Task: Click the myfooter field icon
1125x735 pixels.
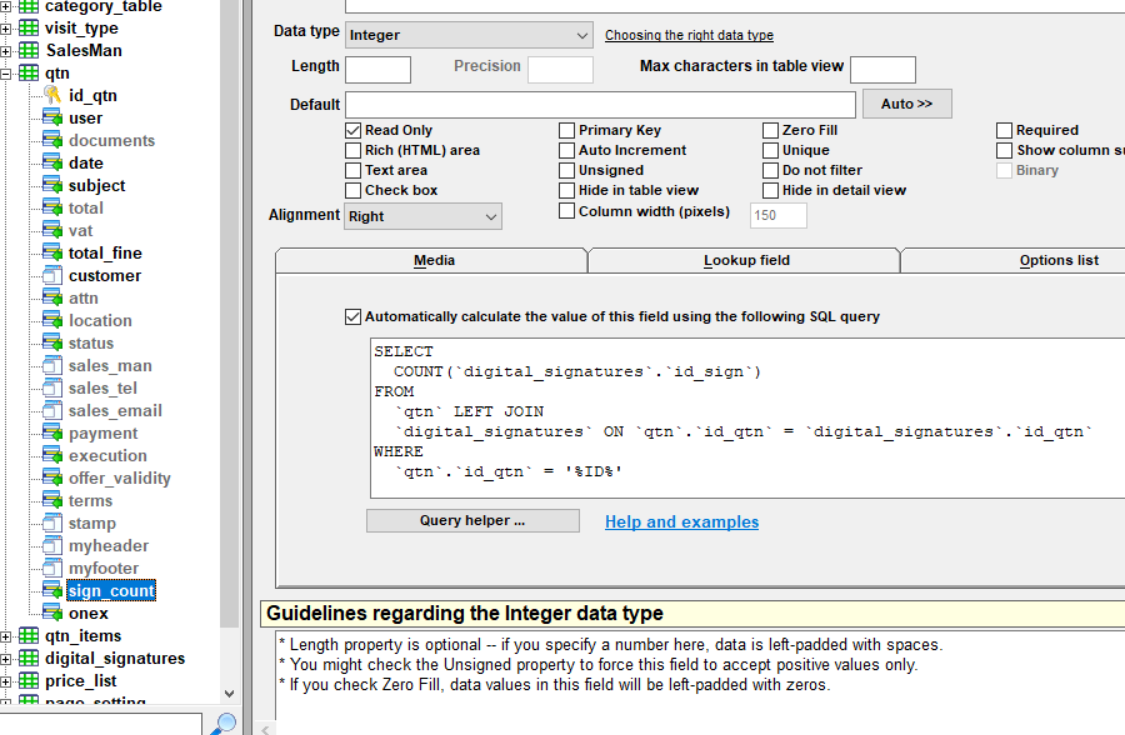Action: 52,568
